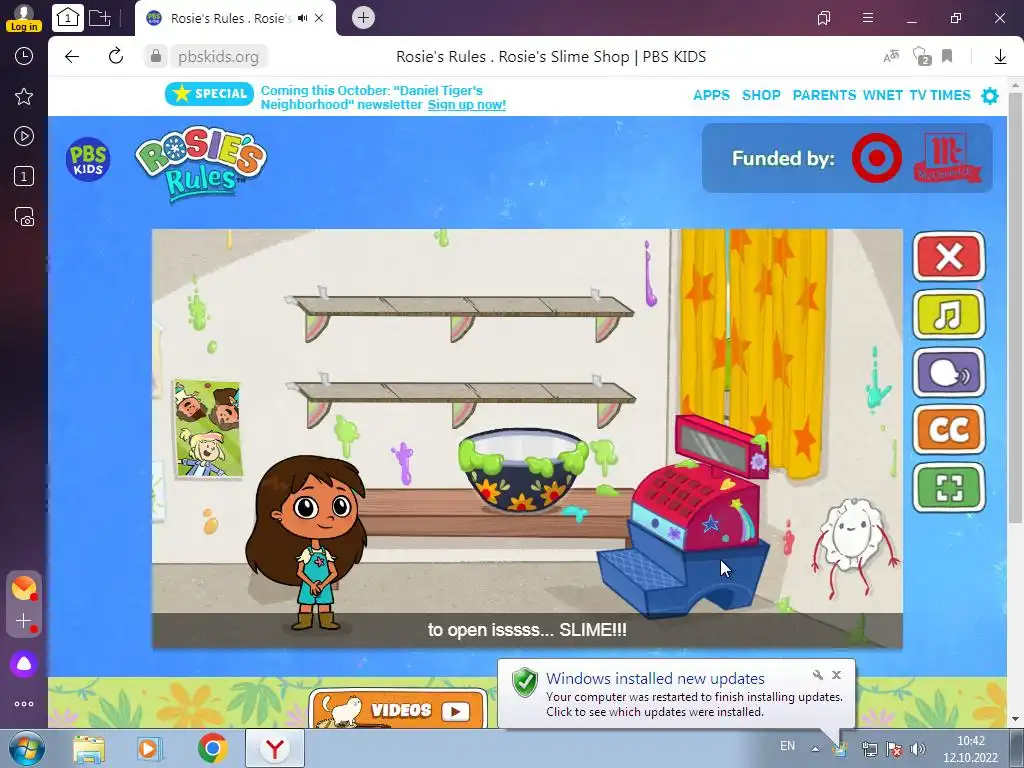Close the Windows updates notification
Viewport: 1024px width, 768px height.
coord(837,675)
